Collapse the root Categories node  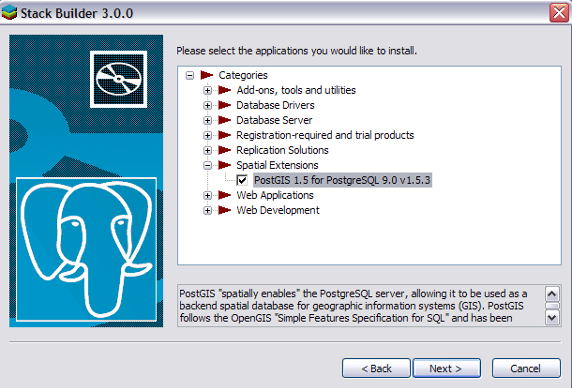(190, 75)
